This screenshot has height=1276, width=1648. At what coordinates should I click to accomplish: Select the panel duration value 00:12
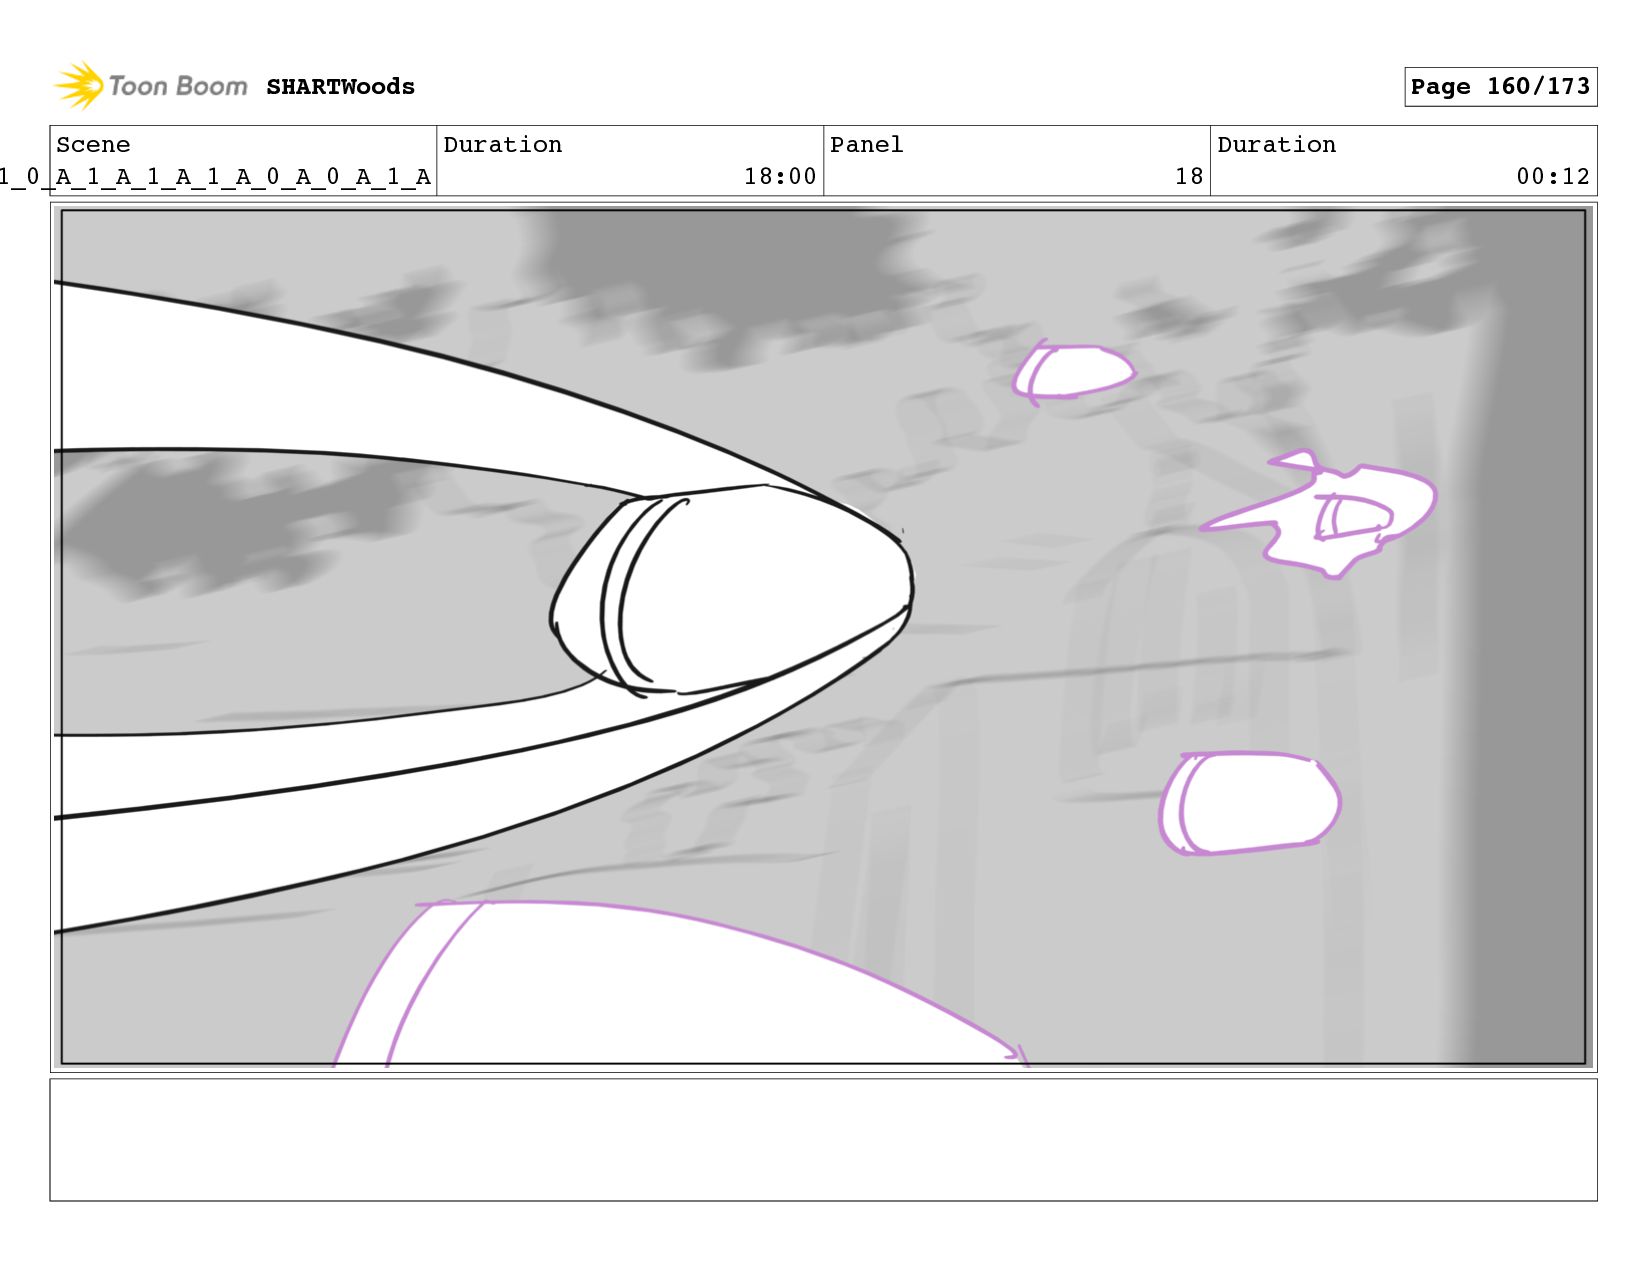pyautogui.click(x=1553, y=177)
